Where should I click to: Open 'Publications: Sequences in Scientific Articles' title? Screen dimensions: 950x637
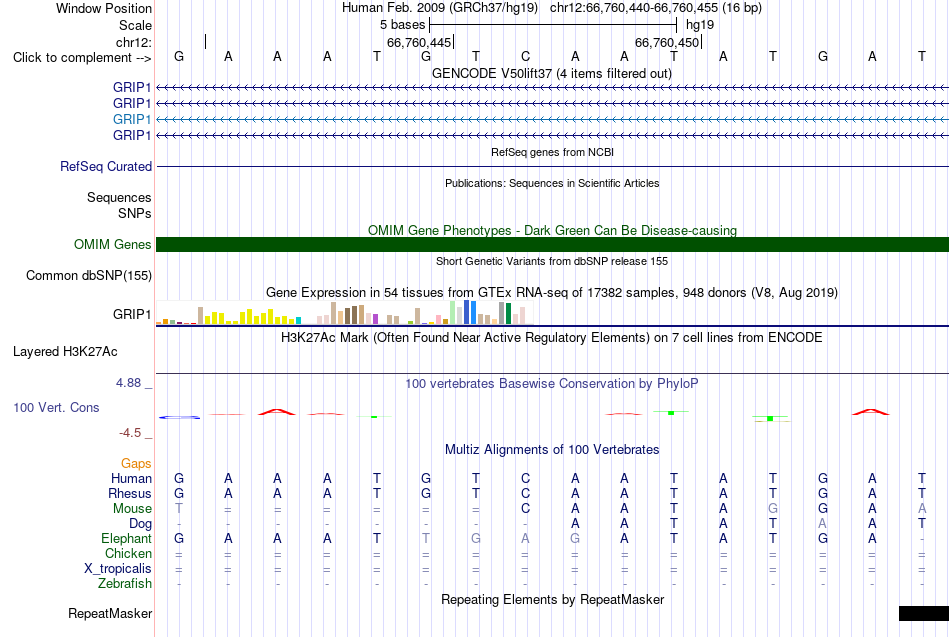point(552,183)
